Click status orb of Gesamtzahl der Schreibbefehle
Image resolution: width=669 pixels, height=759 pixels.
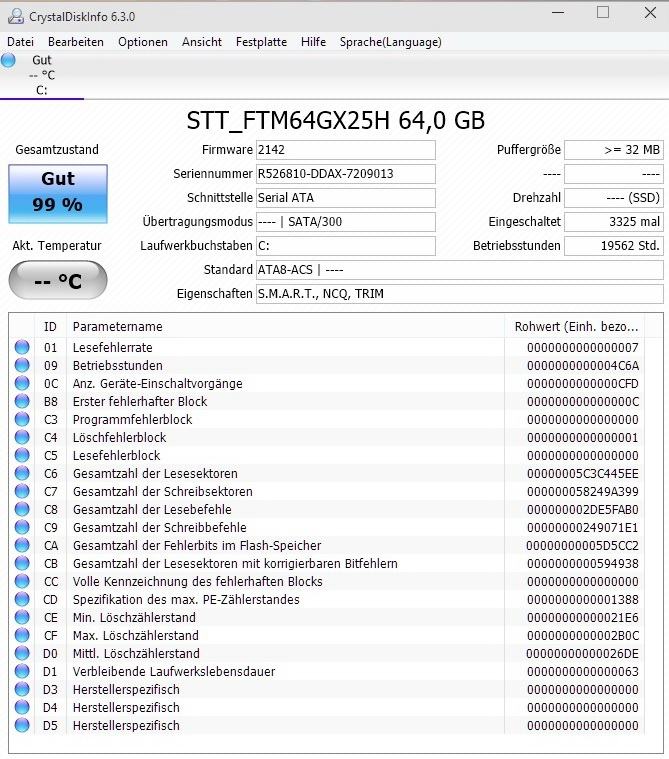pyautogui.click(x=22, y=527)
